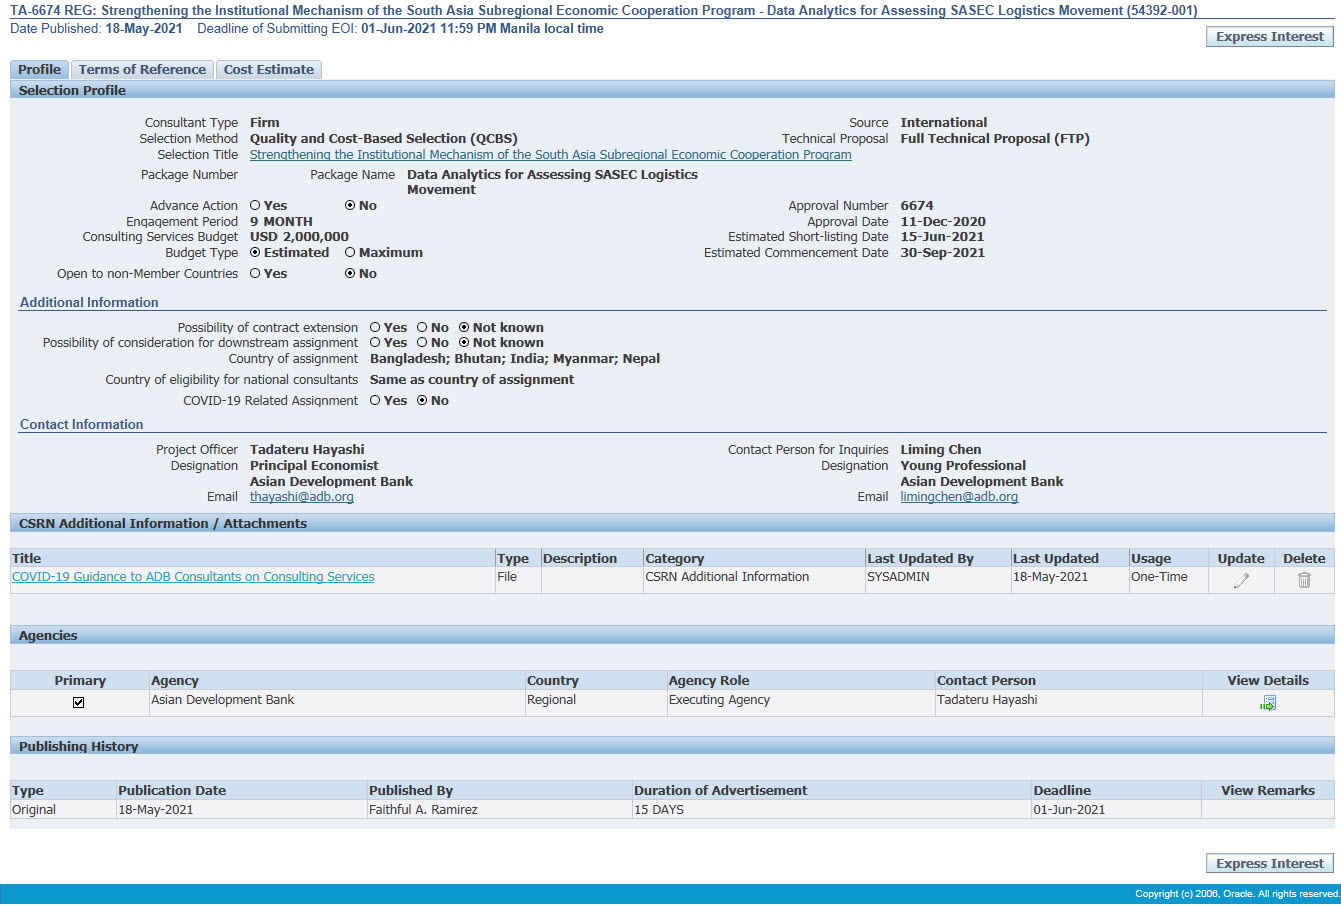Switch to the Profile tab
Viewport: 1341px width, 906px height.
click(x=39, y=69)
